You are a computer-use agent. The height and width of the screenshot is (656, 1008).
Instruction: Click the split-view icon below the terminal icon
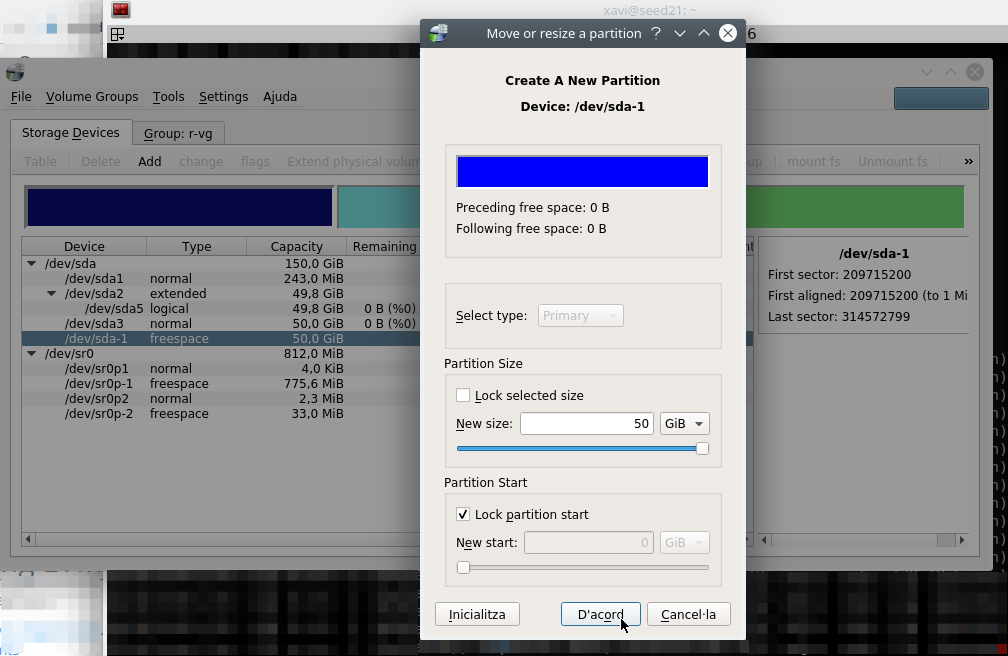[x=117, y=34]
